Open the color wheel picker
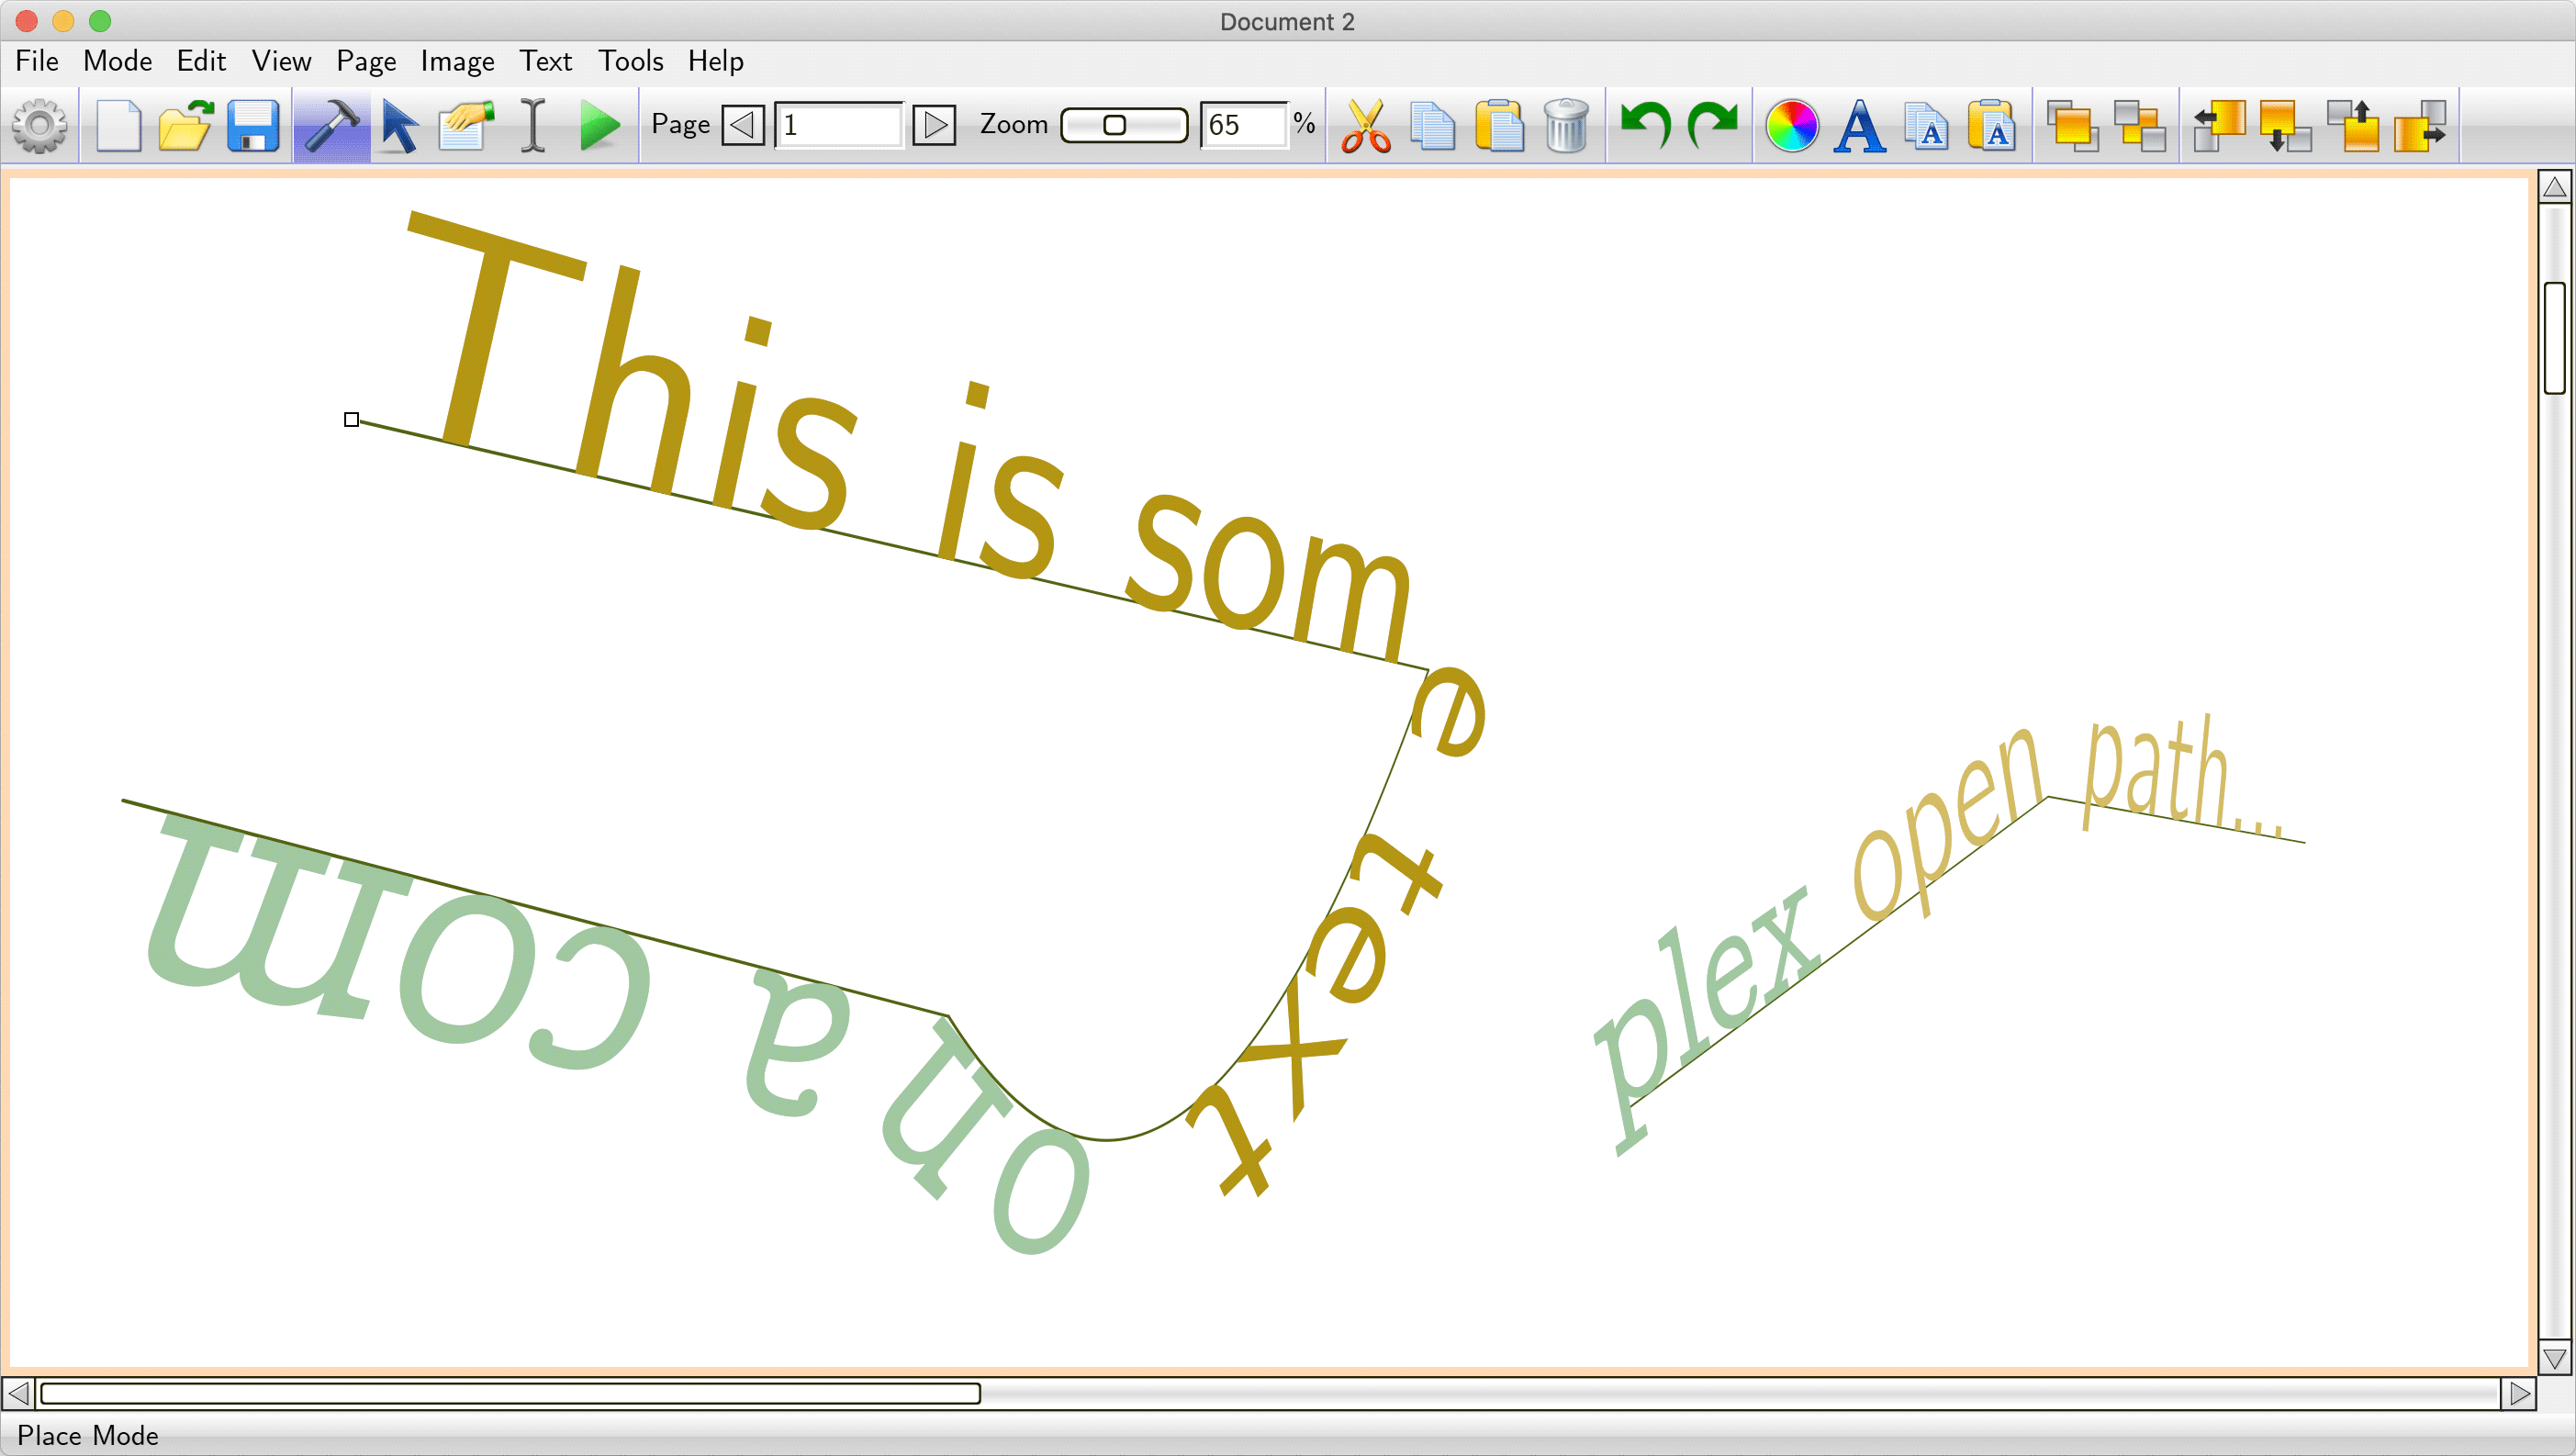The image size is (2576, 1456). pyautogui.click(x=1792, y=126)
